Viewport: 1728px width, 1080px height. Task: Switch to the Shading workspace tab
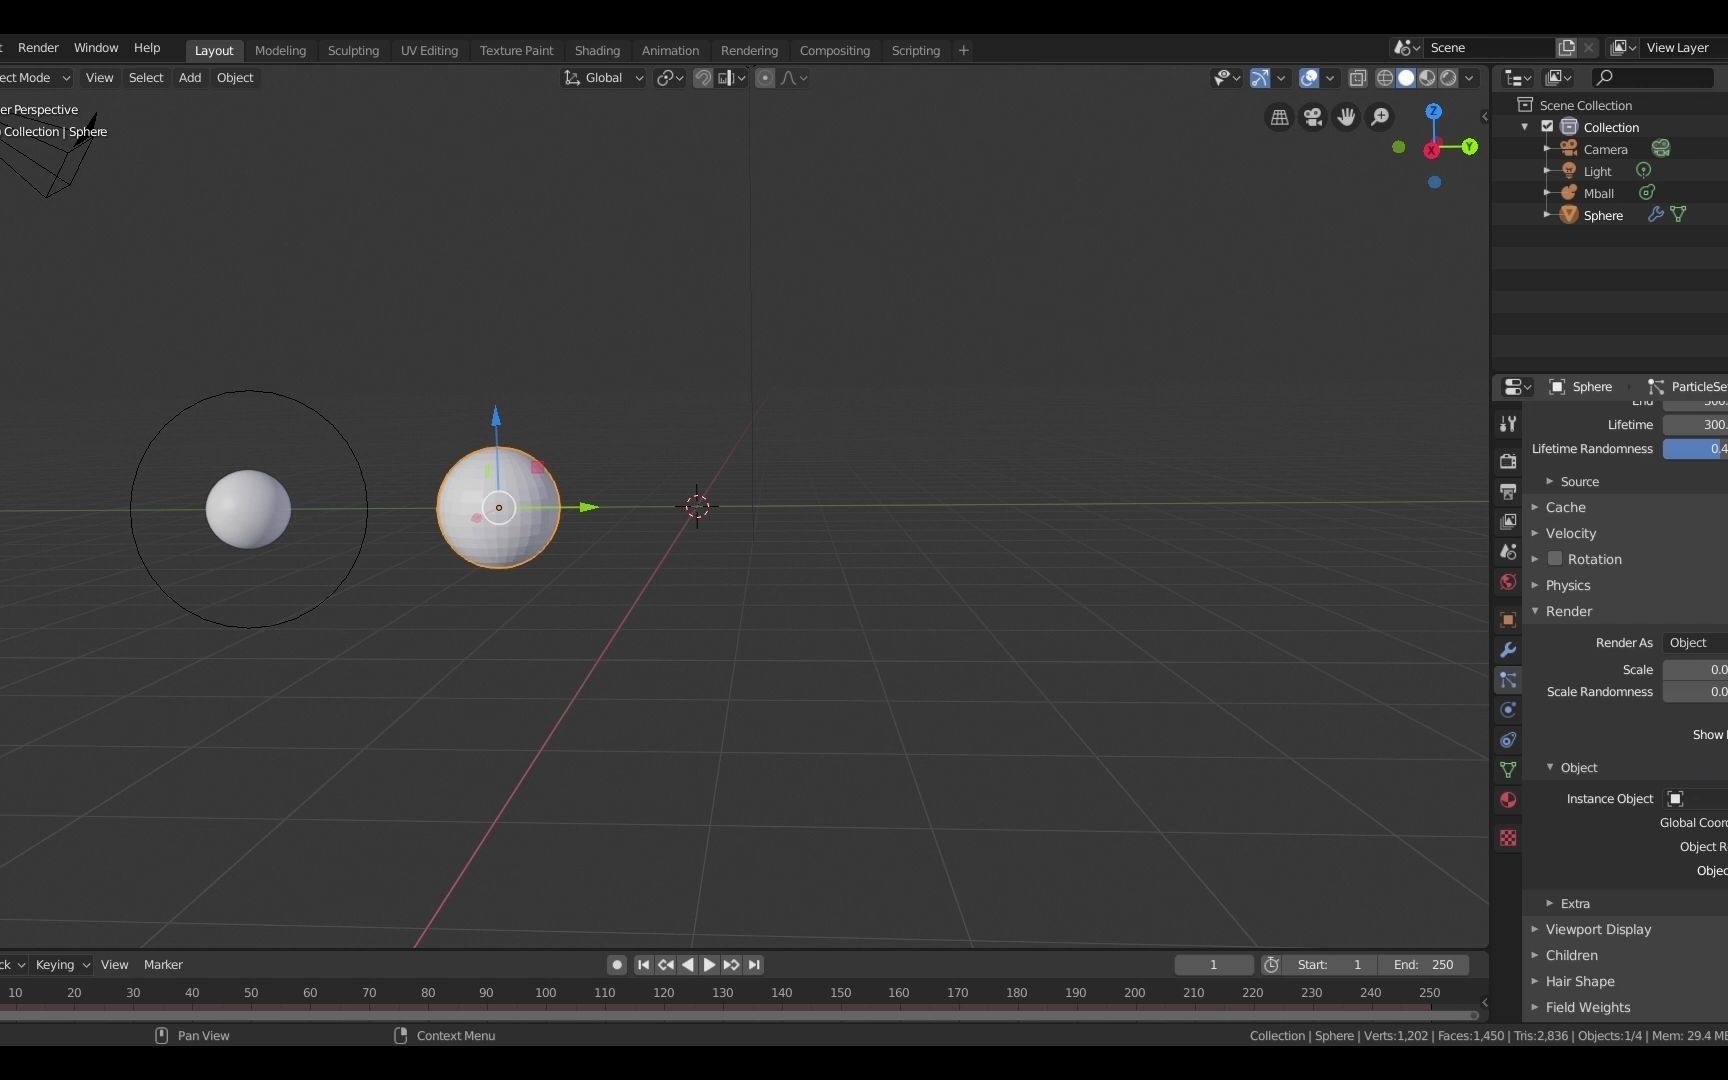597,50
